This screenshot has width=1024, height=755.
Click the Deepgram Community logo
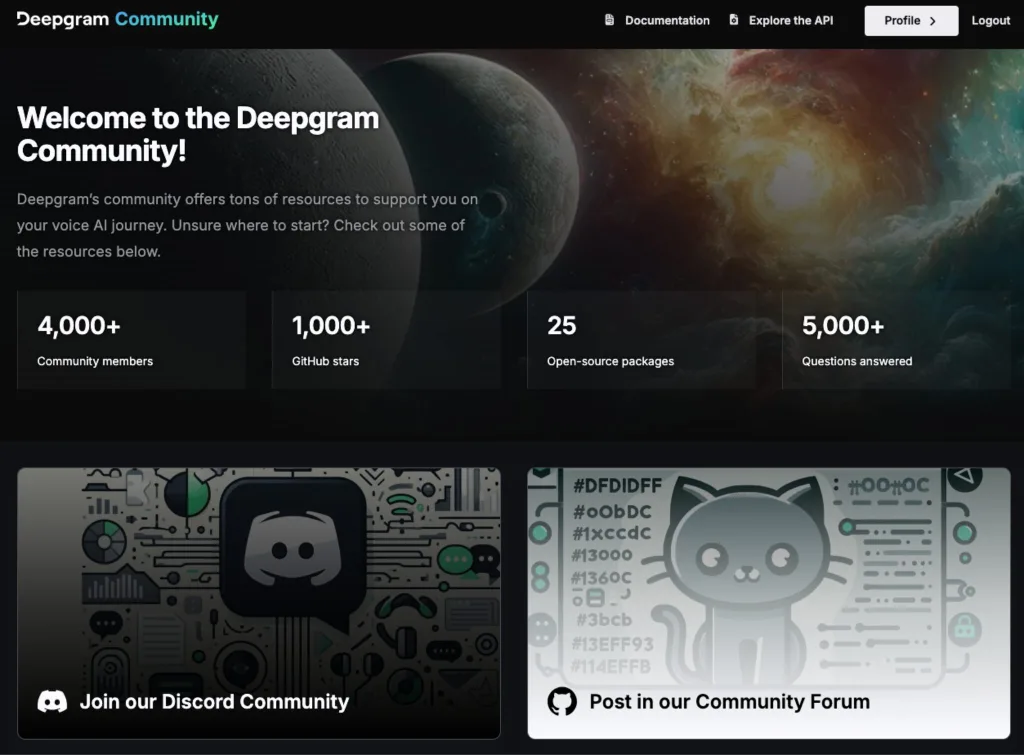[x=117, y=20]
